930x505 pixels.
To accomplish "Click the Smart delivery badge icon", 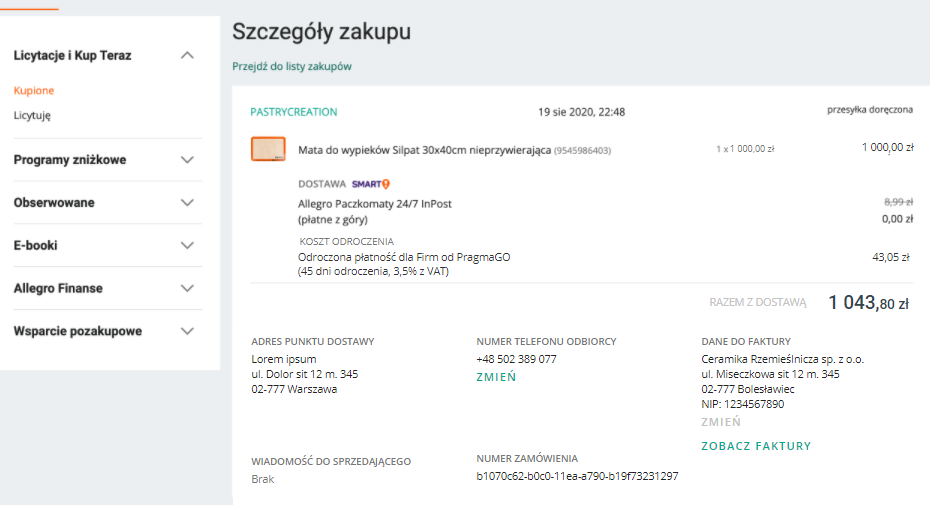I will click(371, 184).
